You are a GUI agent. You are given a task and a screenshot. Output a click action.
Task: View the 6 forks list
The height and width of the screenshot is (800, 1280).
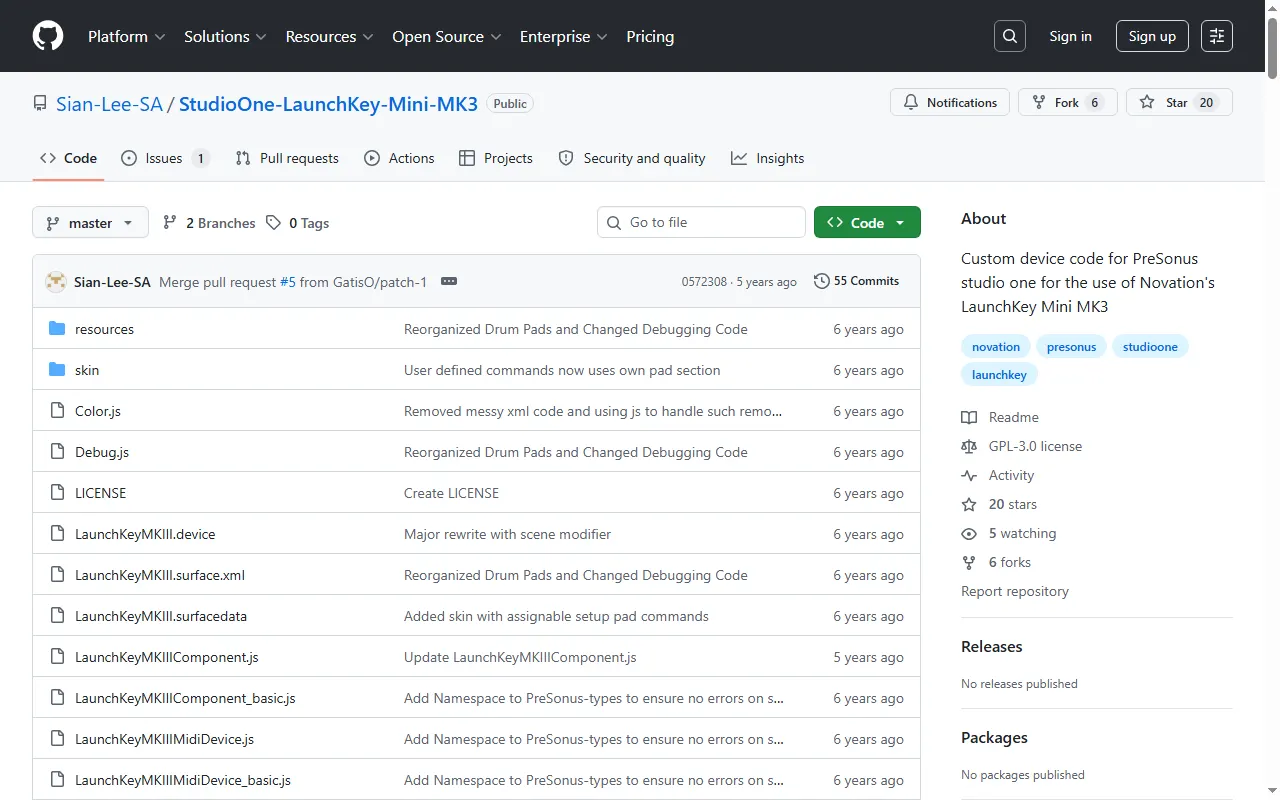click(x=996, y=562)
